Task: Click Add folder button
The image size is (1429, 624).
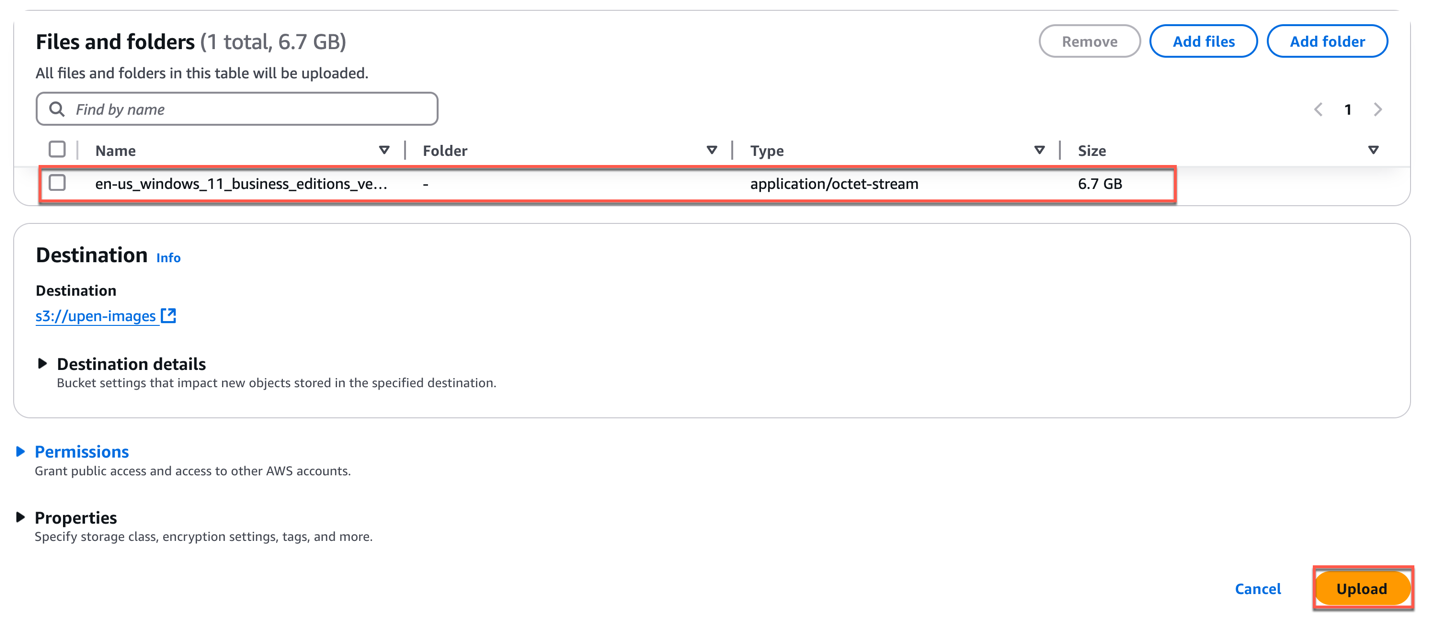Action: point(1327,41)
